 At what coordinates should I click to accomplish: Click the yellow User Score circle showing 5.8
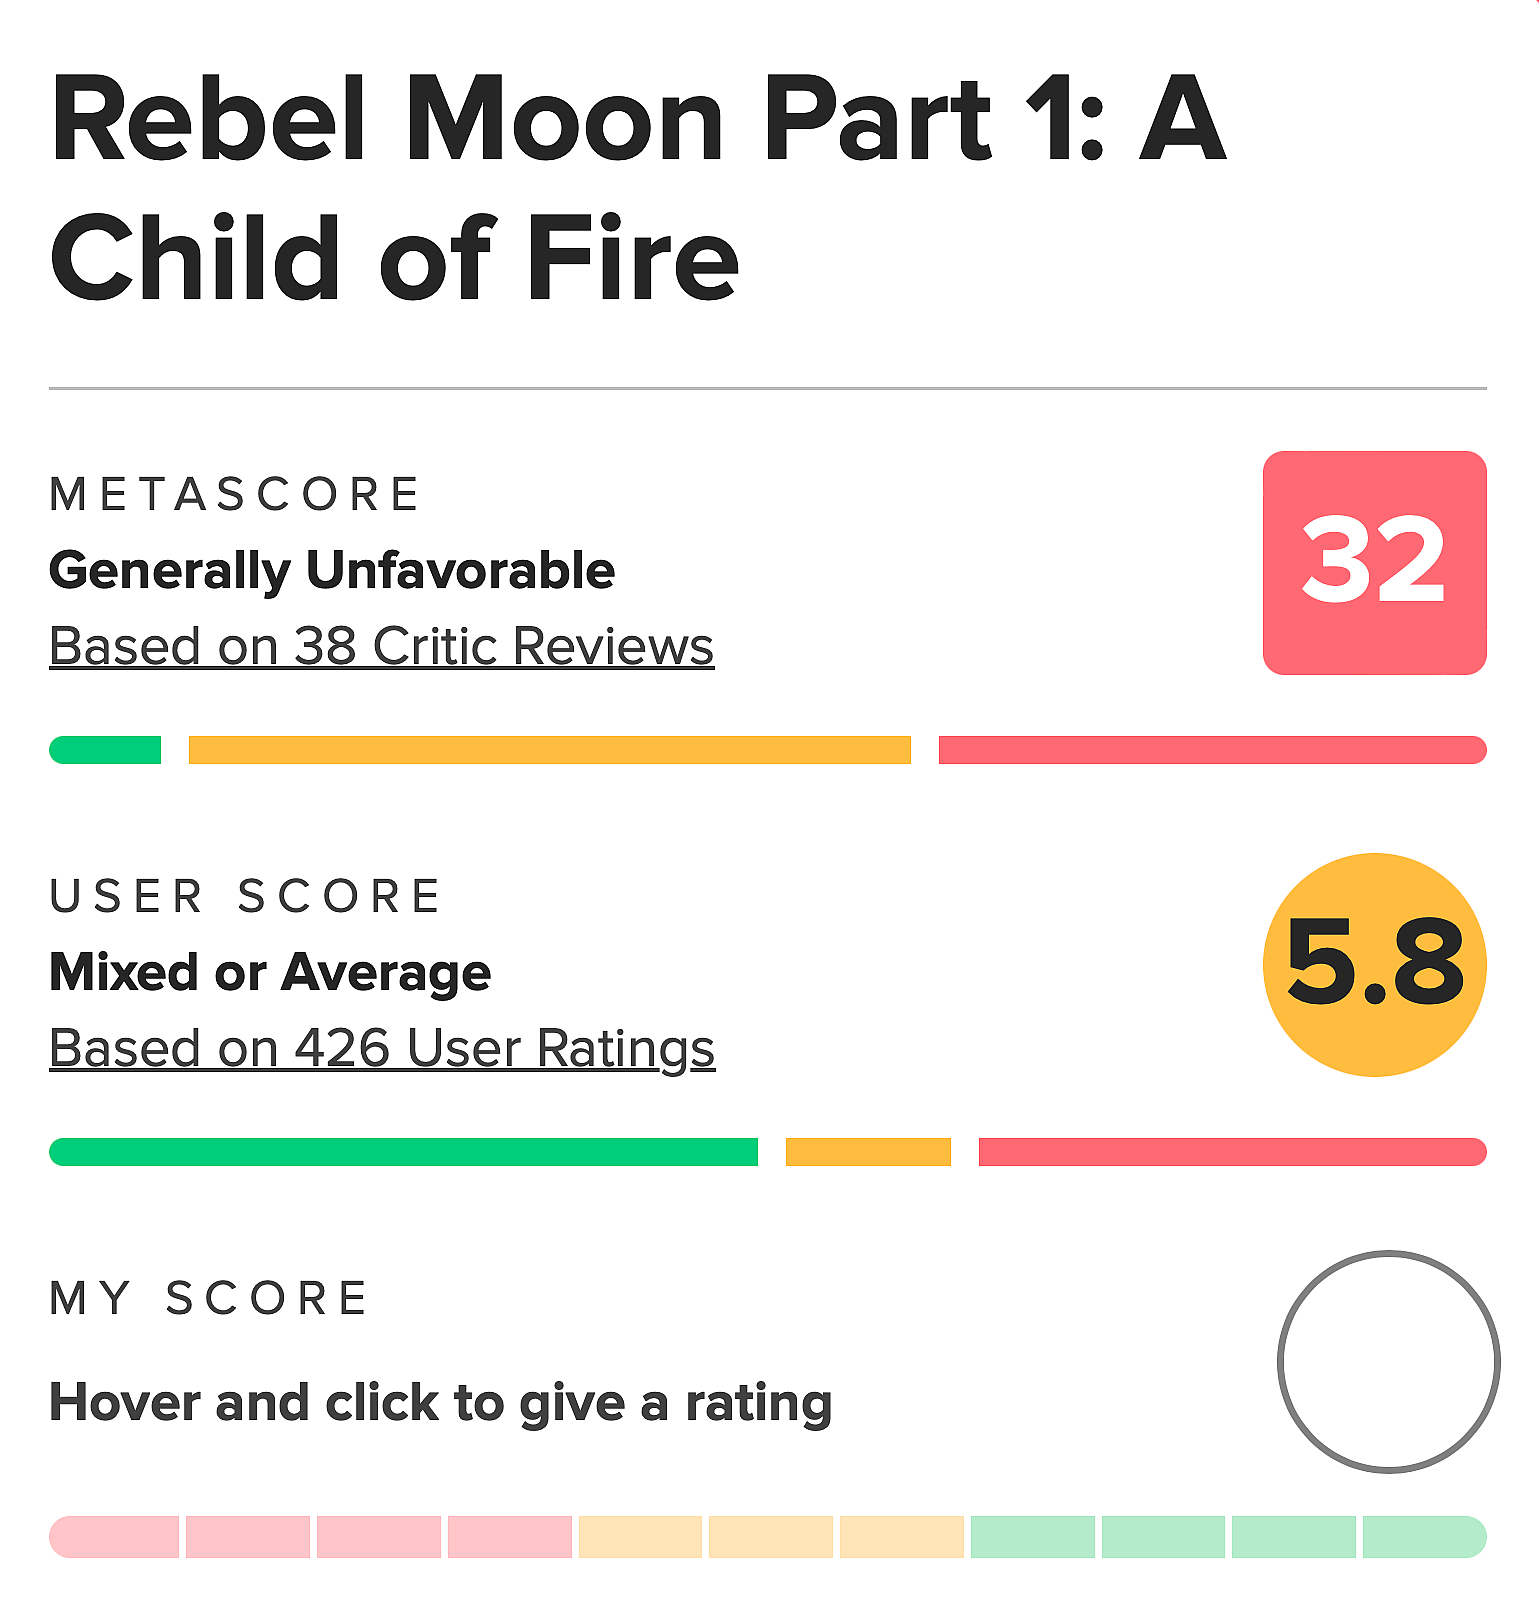(x=1374, y=968)
